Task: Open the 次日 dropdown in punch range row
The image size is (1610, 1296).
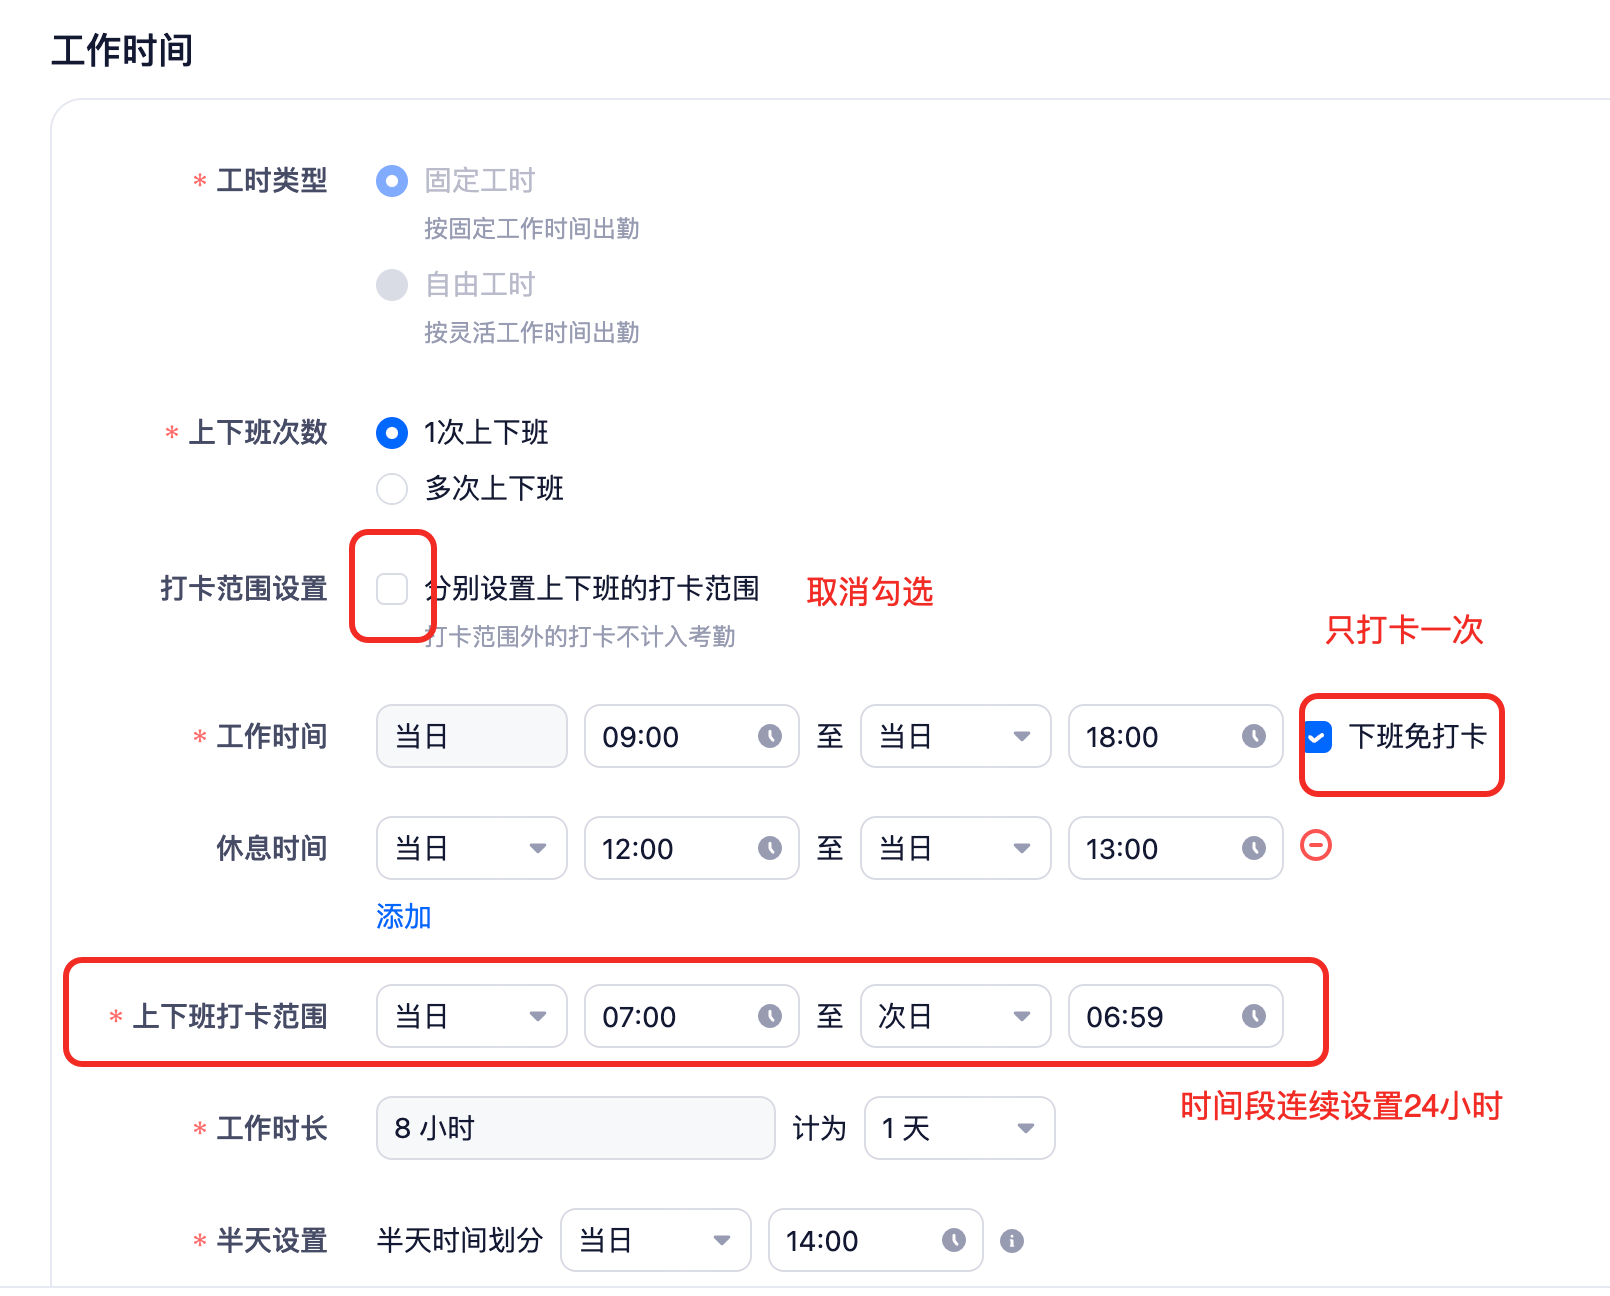Action: click(955, 1016)
